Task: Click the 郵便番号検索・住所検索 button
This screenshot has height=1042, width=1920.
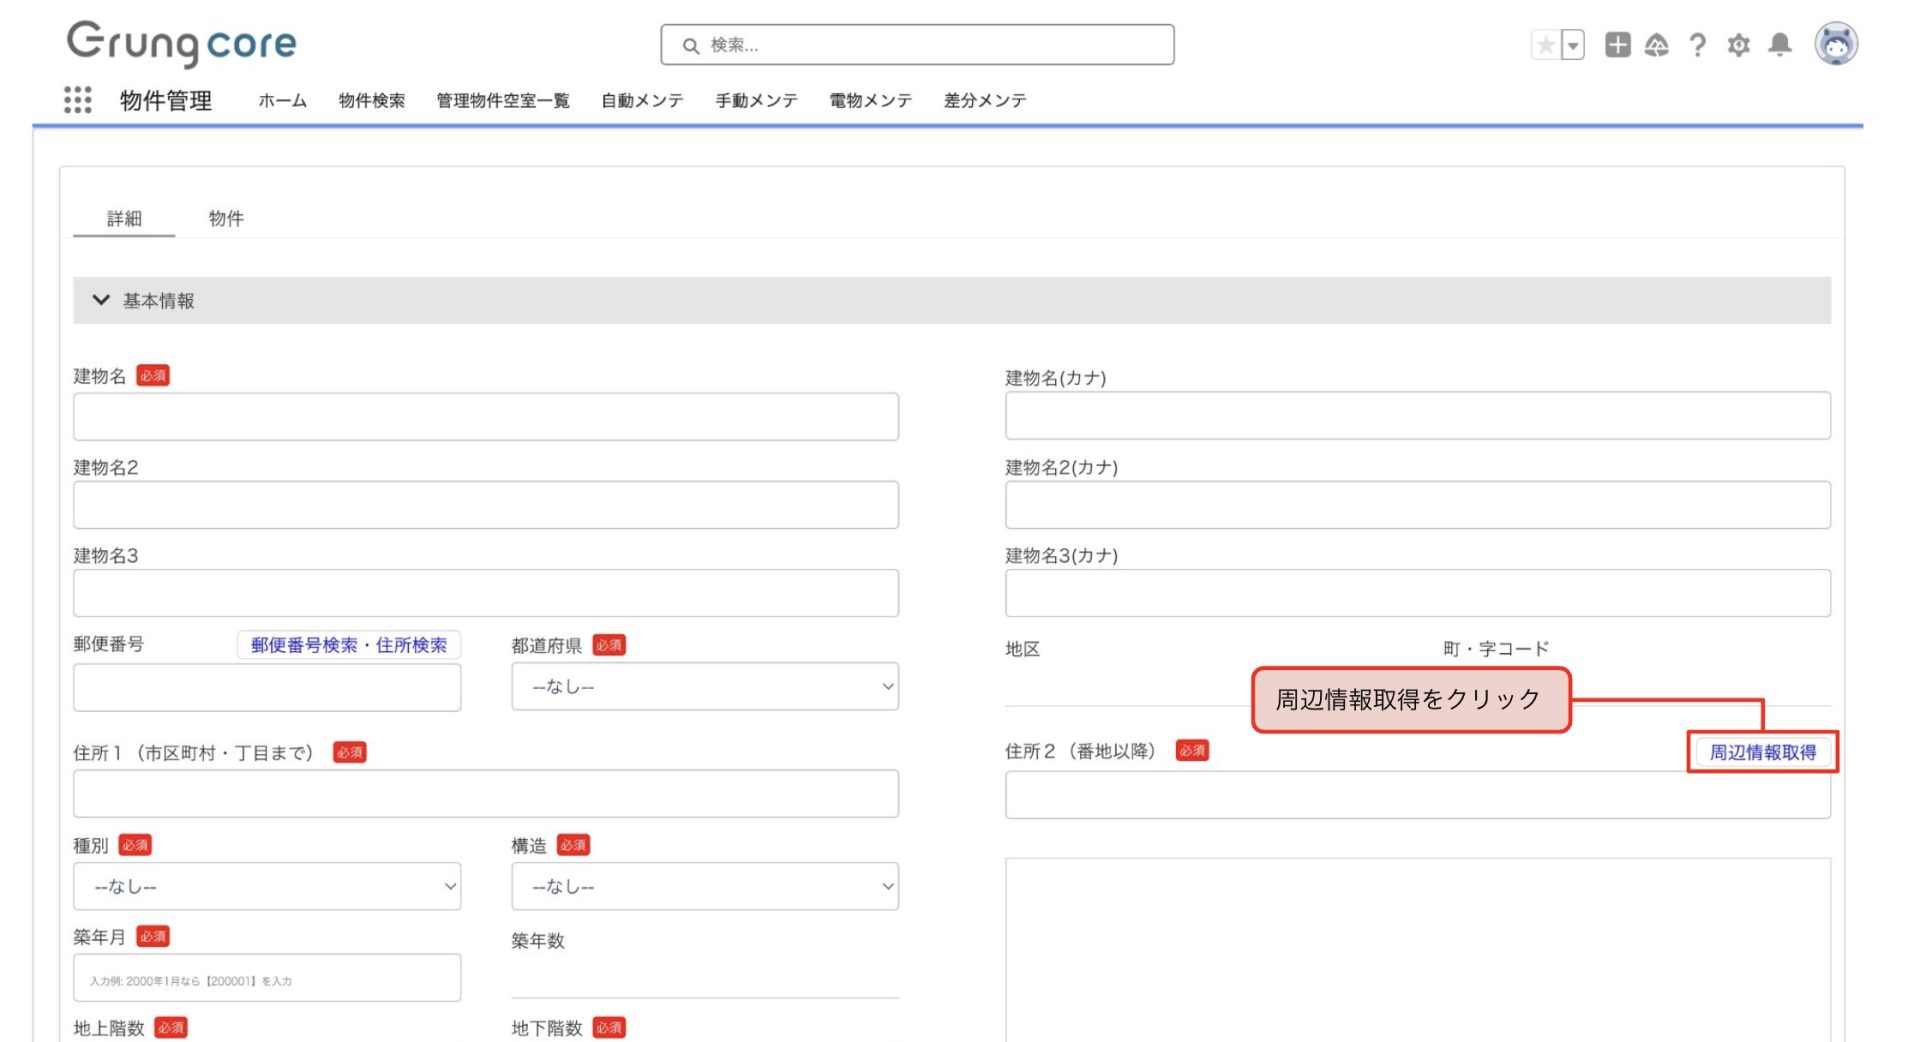Action: coord(348,645)
